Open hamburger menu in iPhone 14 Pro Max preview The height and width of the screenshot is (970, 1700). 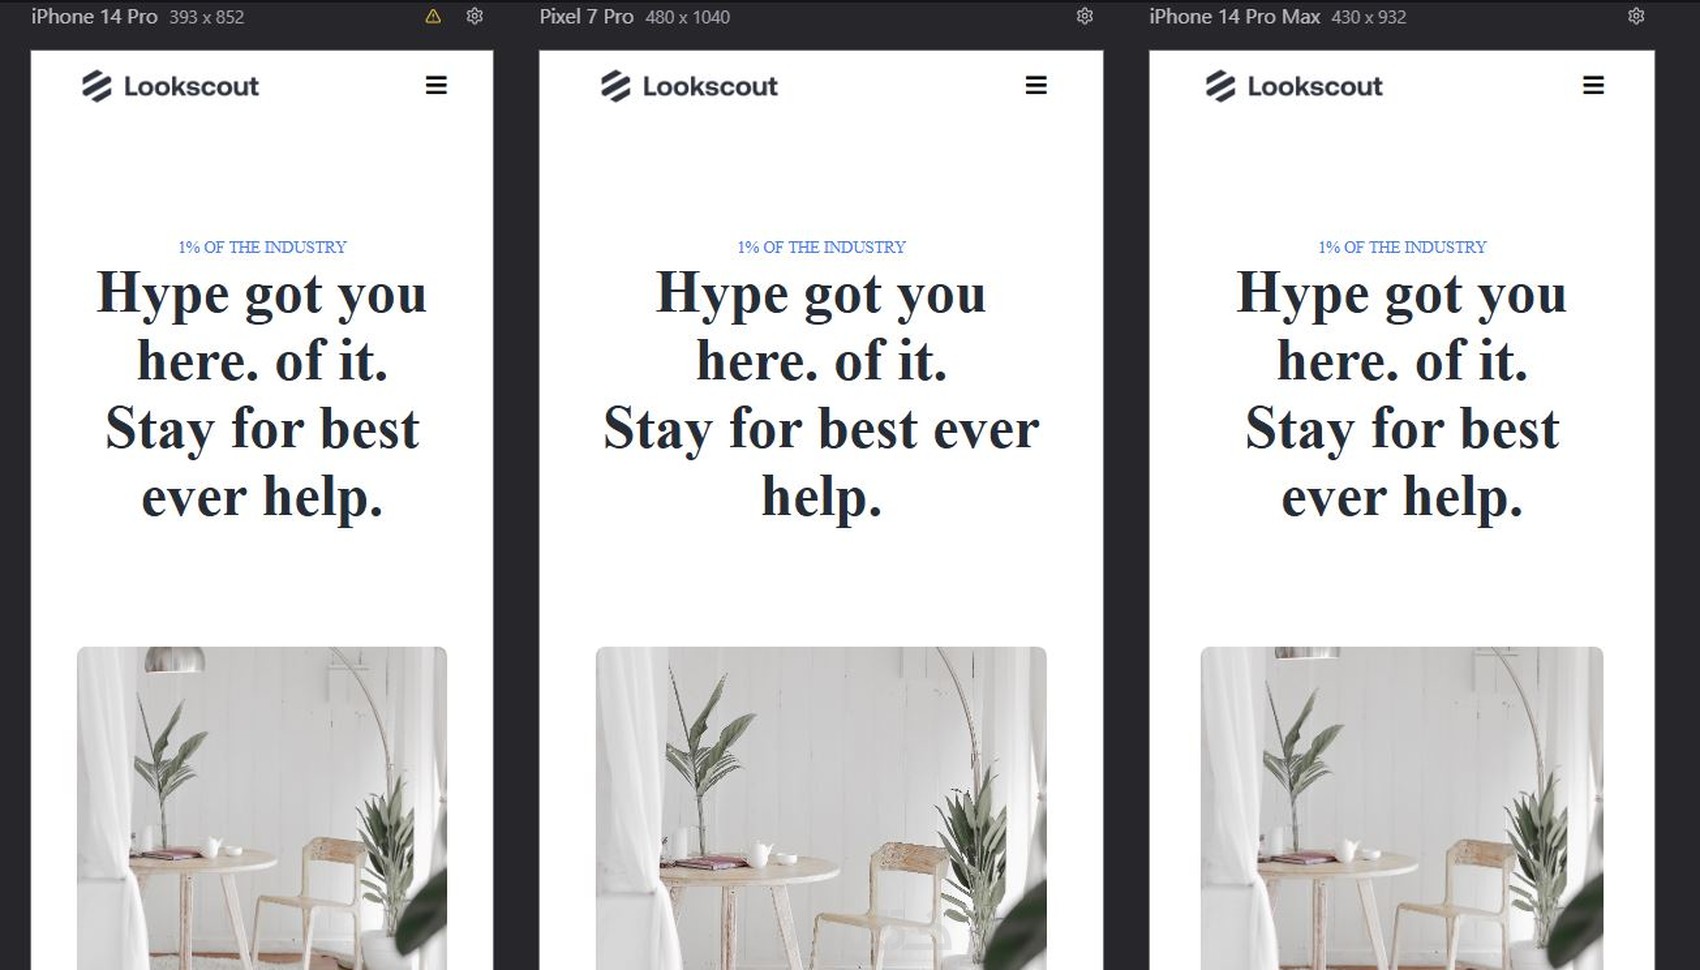tap(1593, 85)
